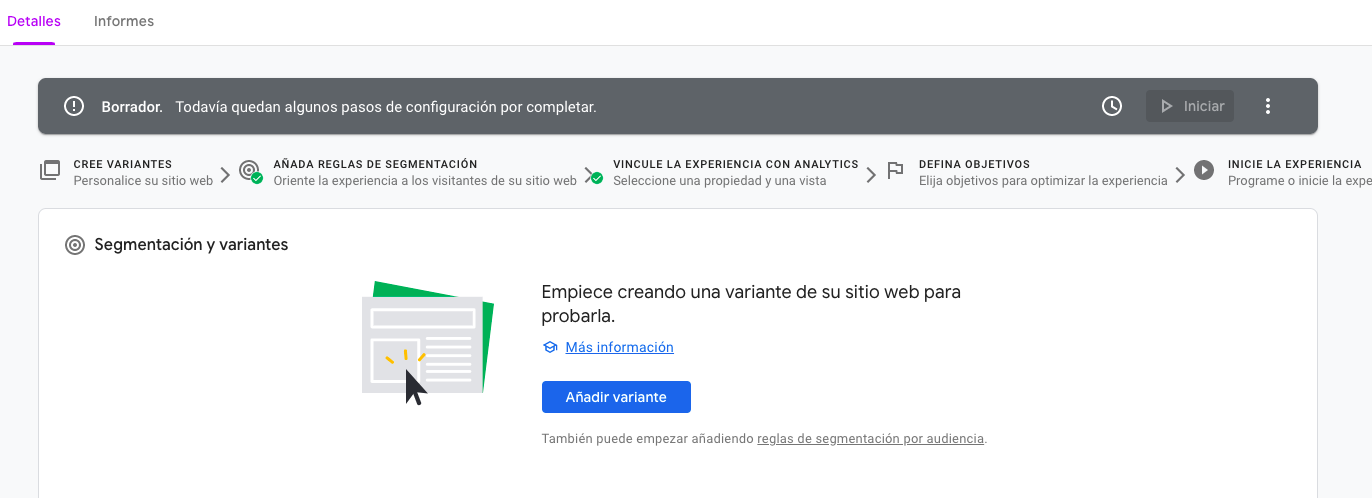
Task: Click the Defina objetivos flag icon
Action: pyautogui.click(x=896, y=171)
